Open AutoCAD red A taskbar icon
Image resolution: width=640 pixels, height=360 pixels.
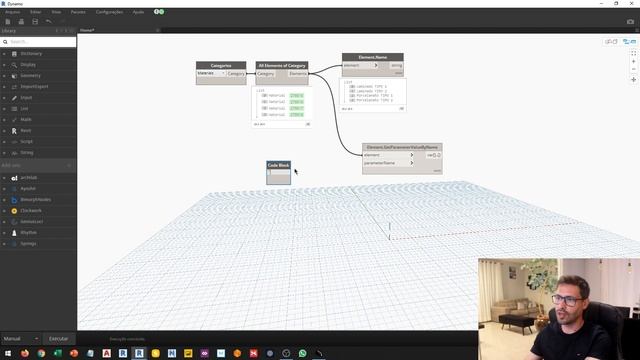point(107,353)
